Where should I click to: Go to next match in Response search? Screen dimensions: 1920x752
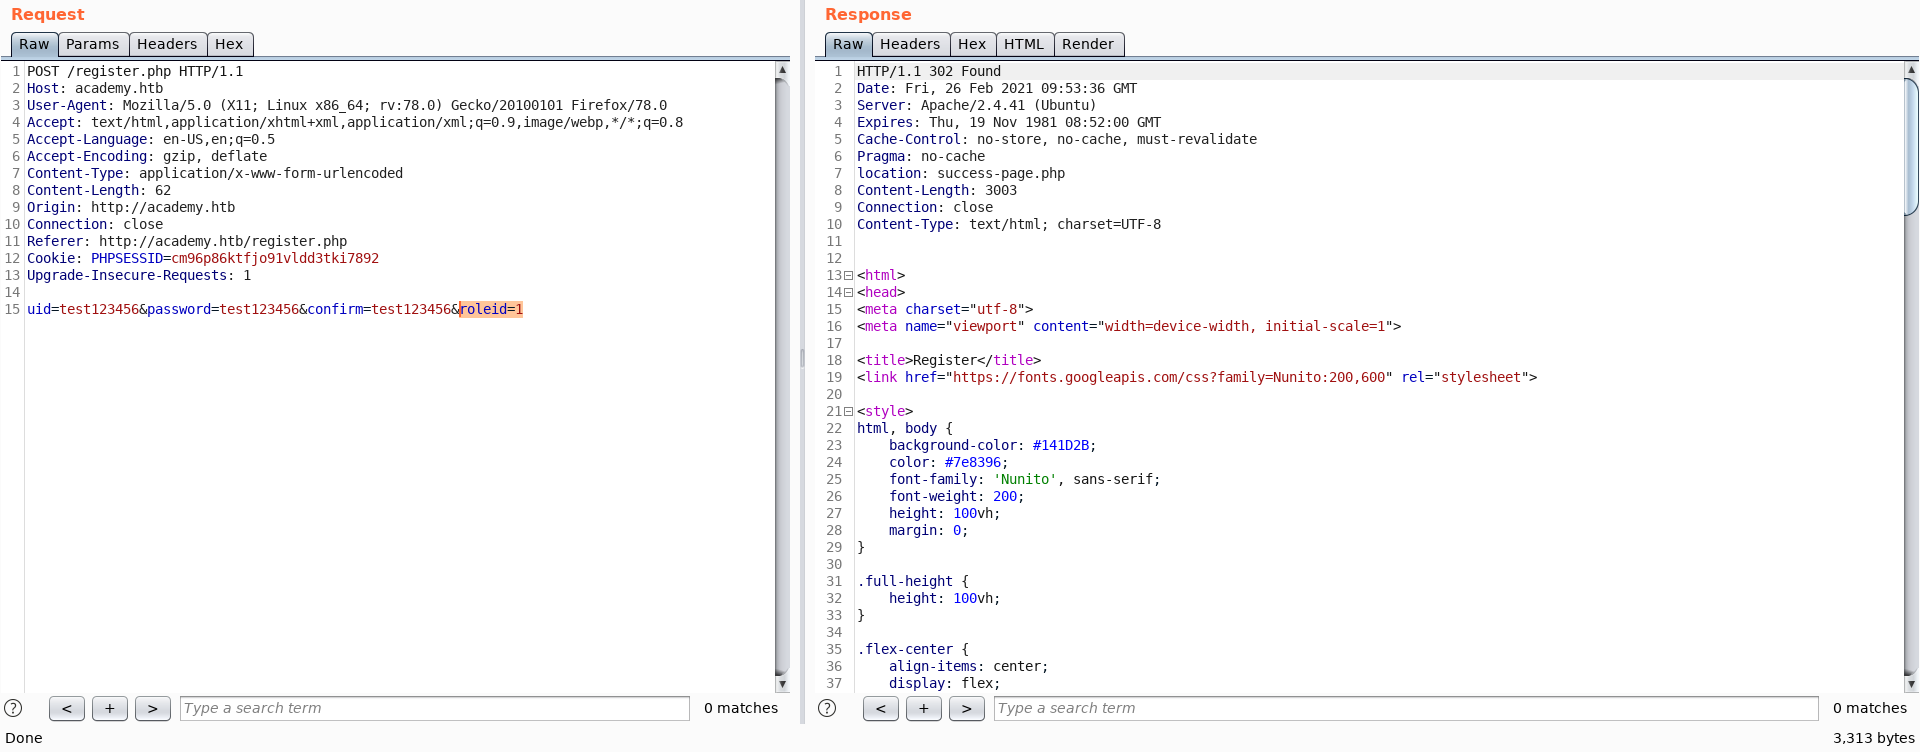[966, 708]
